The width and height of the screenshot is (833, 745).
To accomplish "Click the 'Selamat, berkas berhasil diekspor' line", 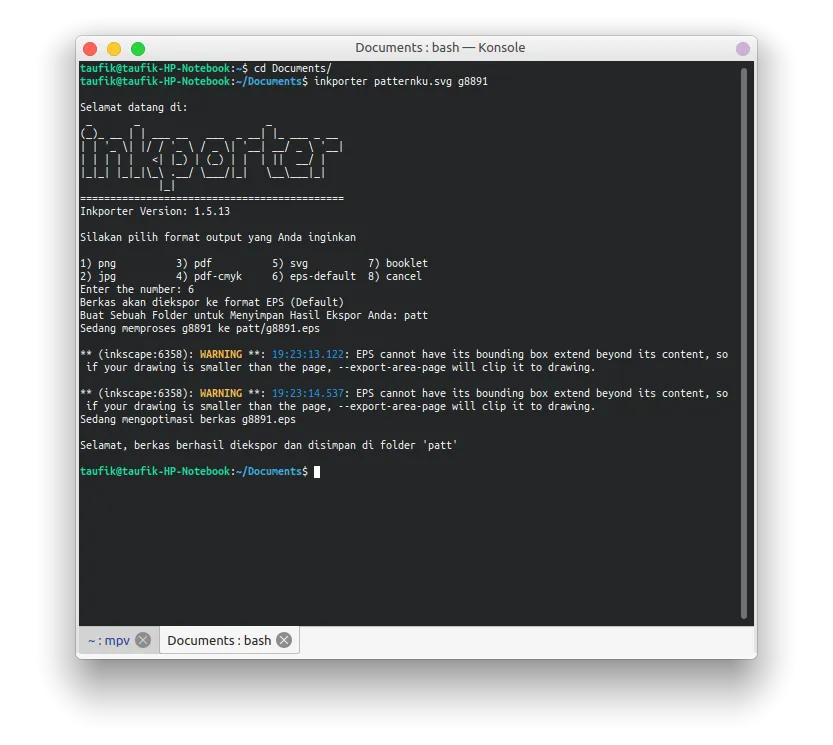I will [x=269, y=445].
